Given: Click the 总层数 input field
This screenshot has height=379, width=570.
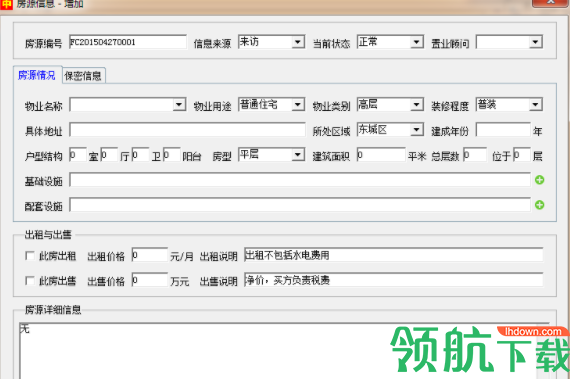Looking at the screenshot, I should click(475, 155).
